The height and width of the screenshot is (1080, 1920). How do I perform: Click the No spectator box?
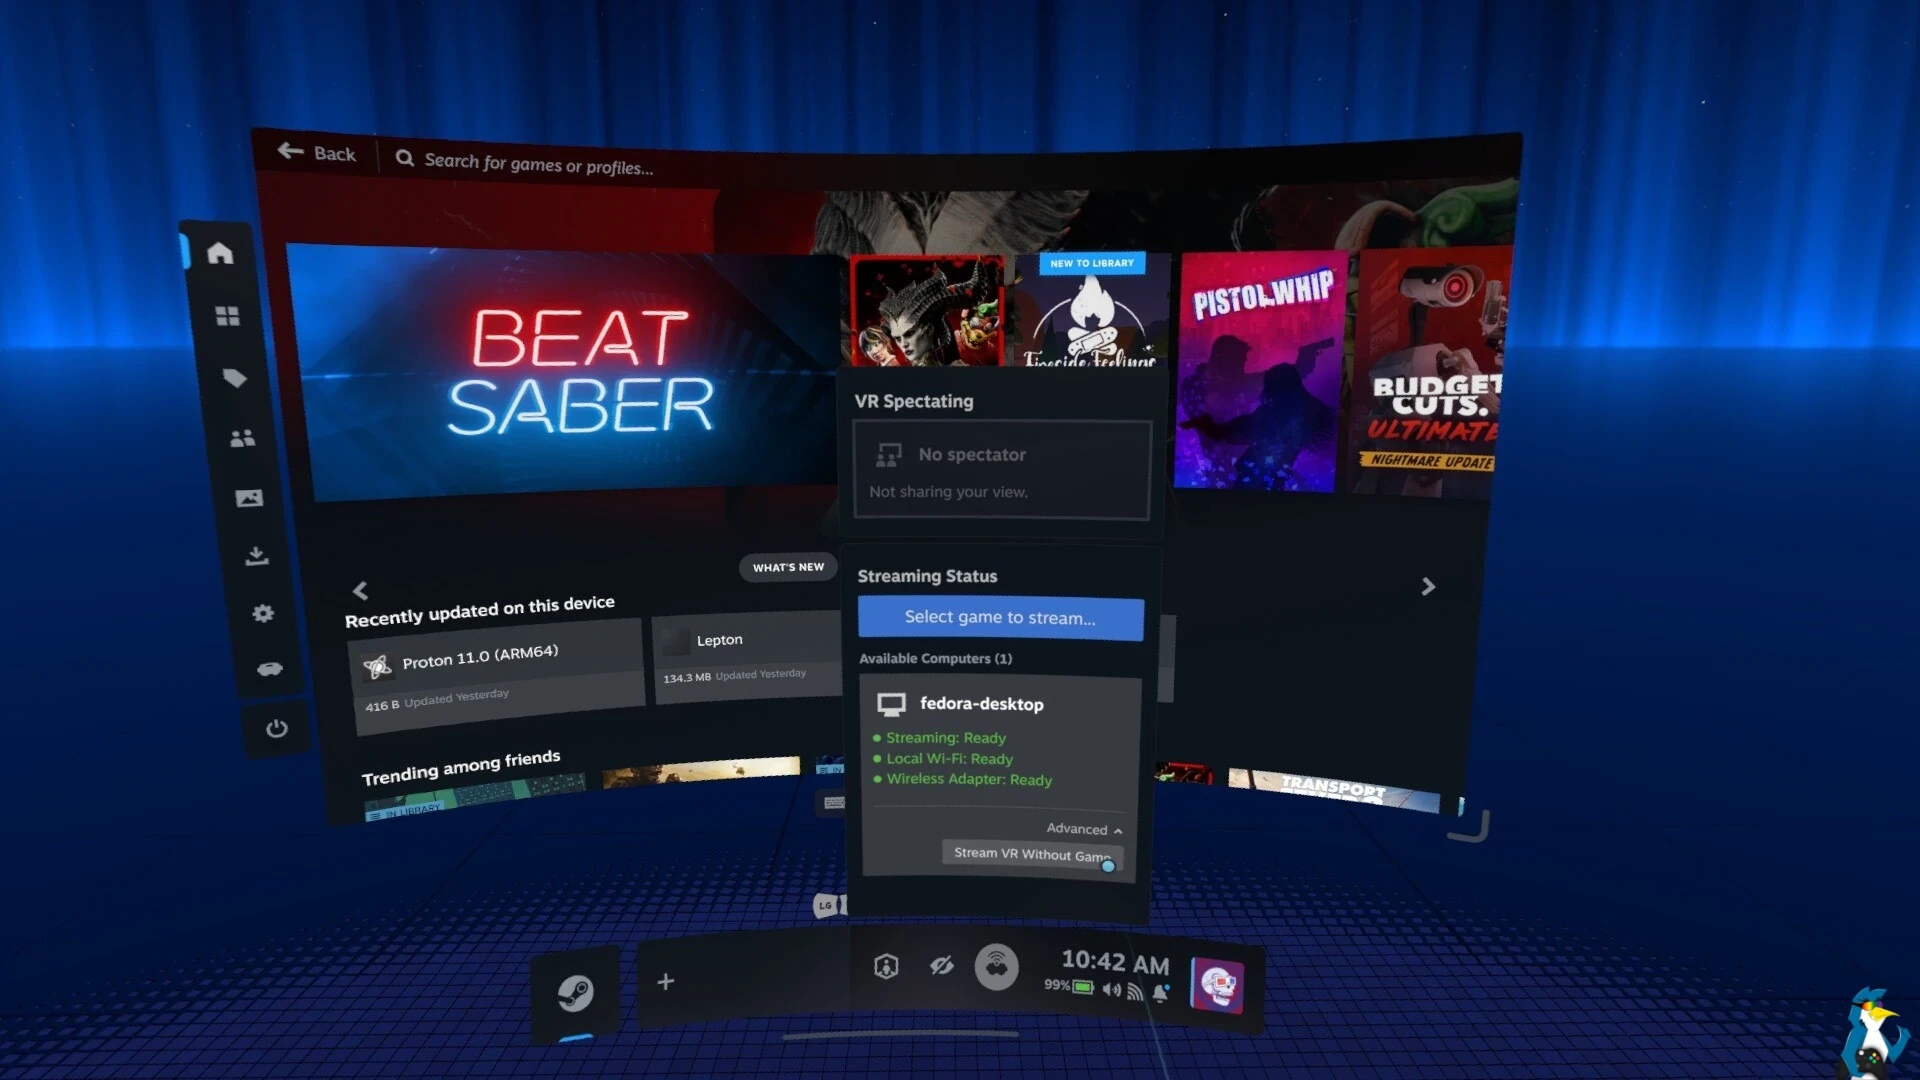pos(1002,470)
